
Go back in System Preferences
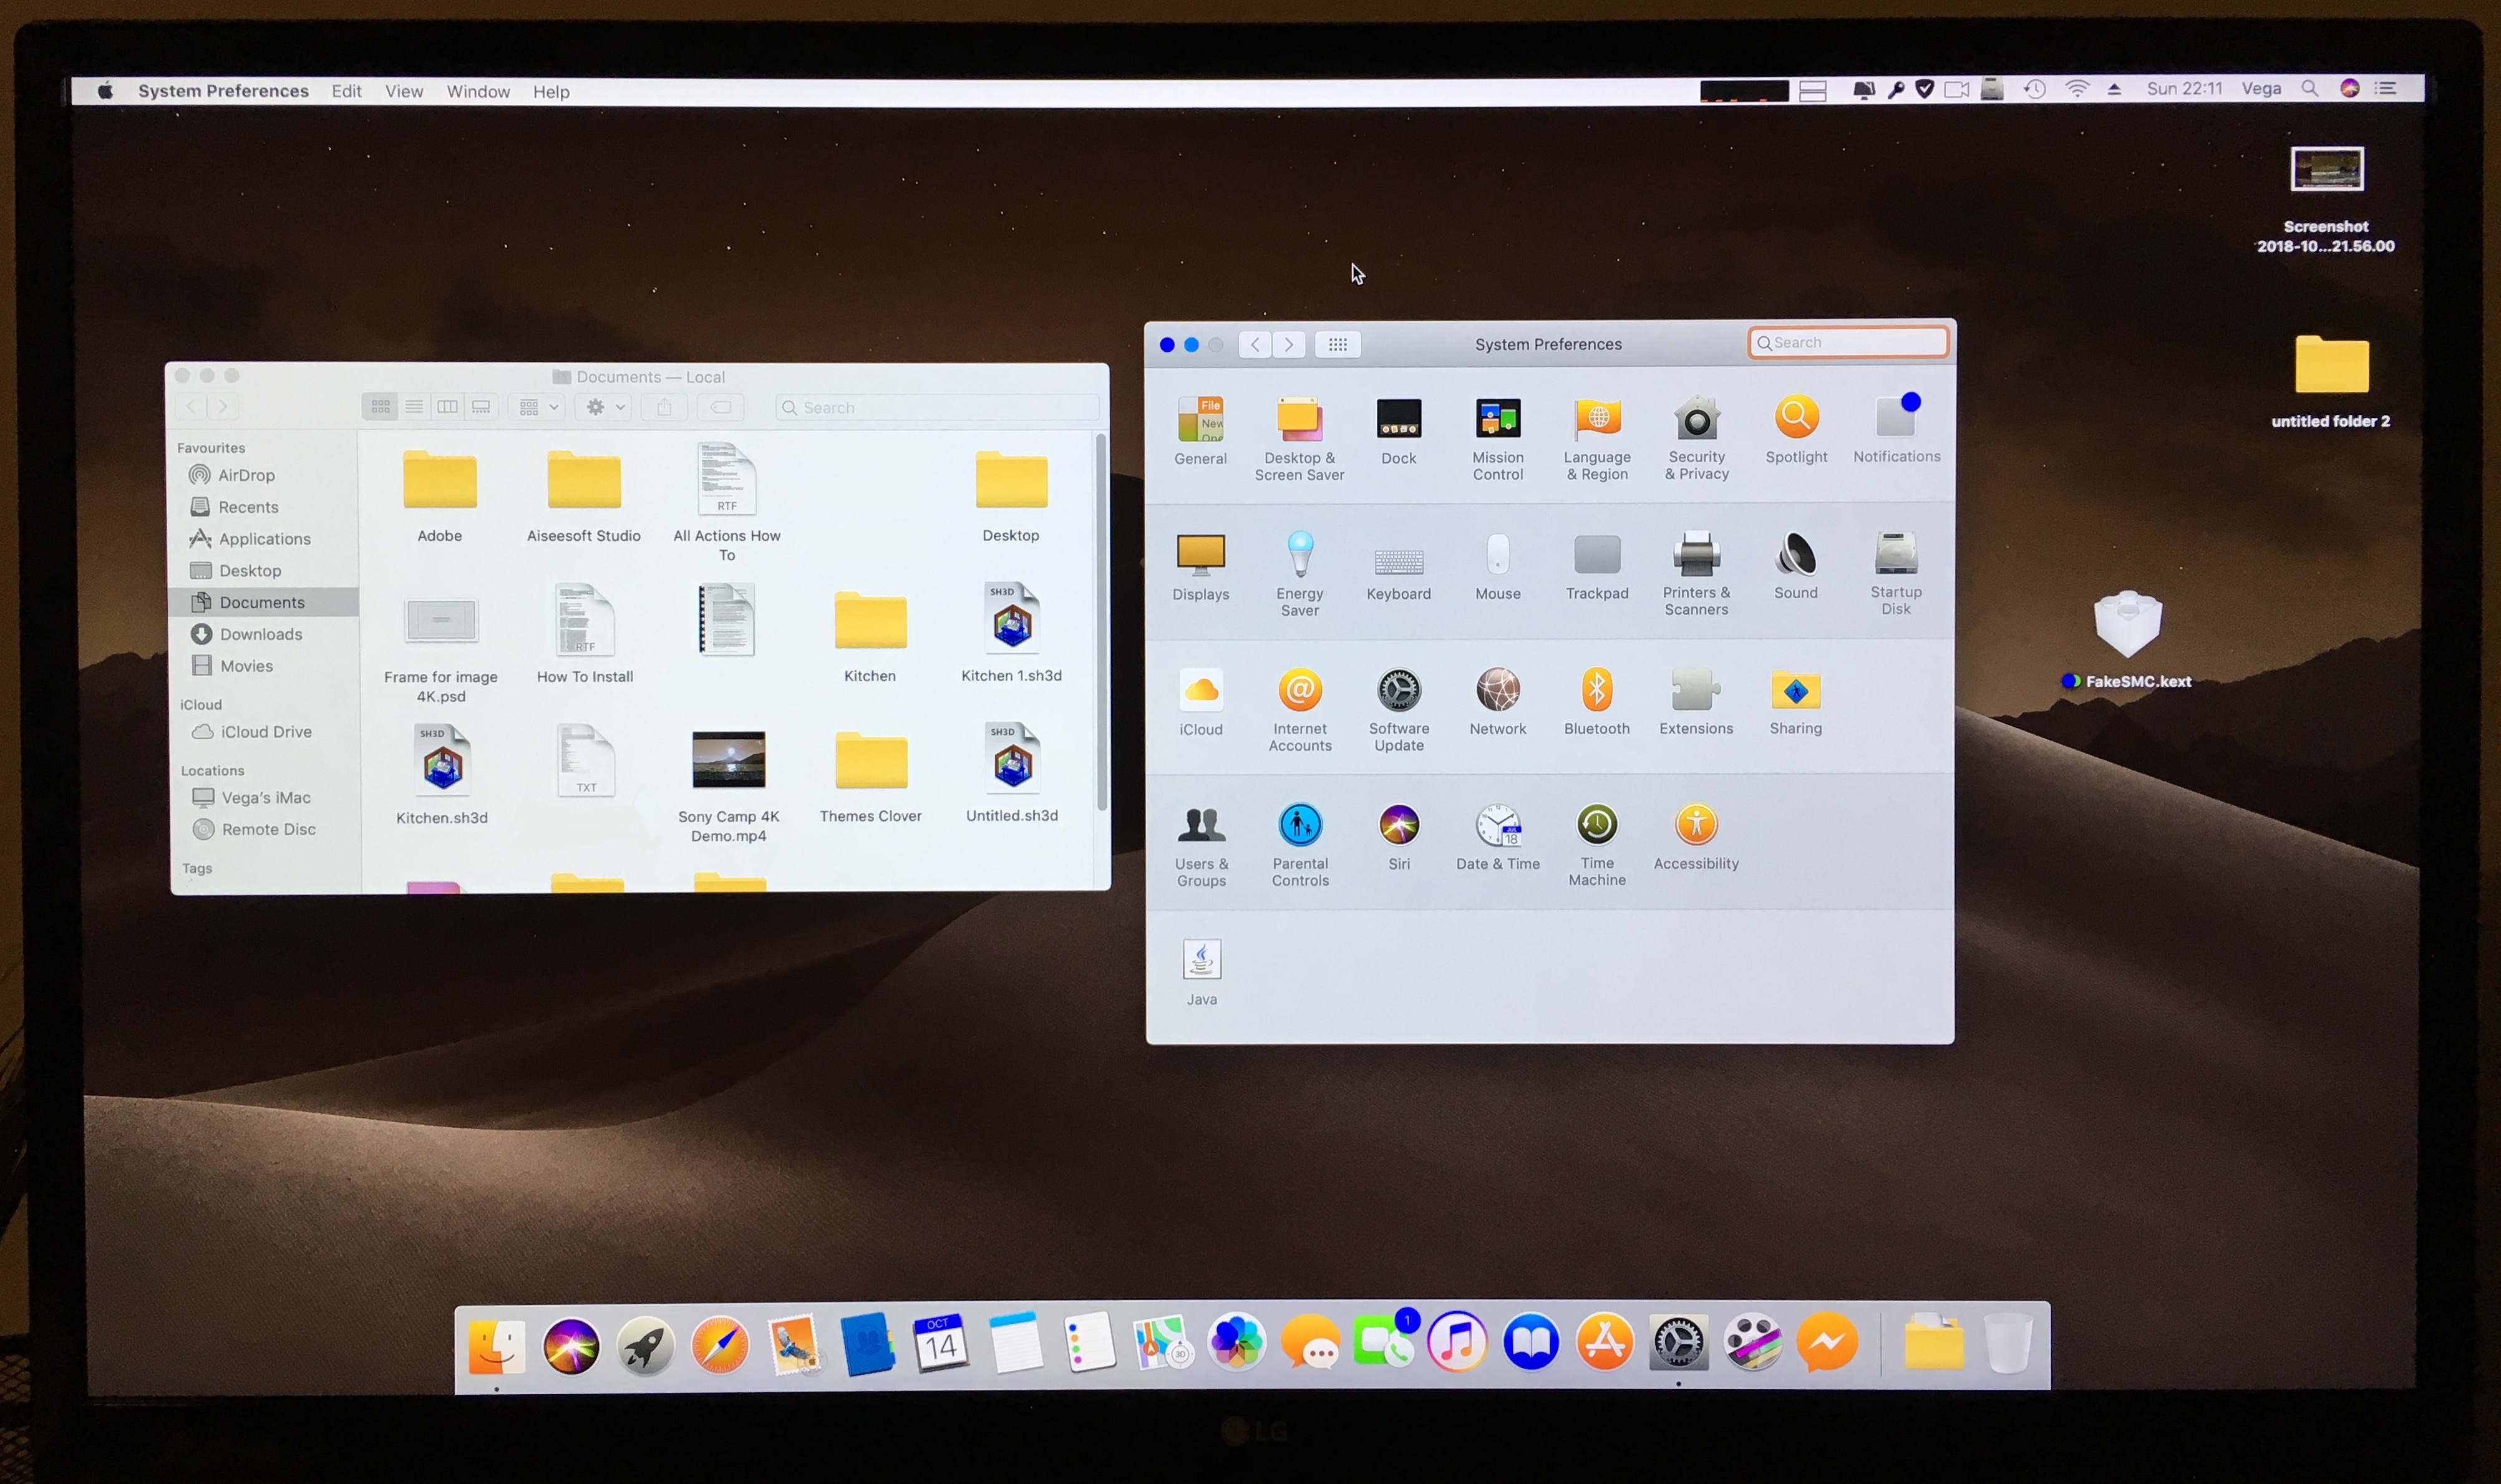click(1255, 345)
